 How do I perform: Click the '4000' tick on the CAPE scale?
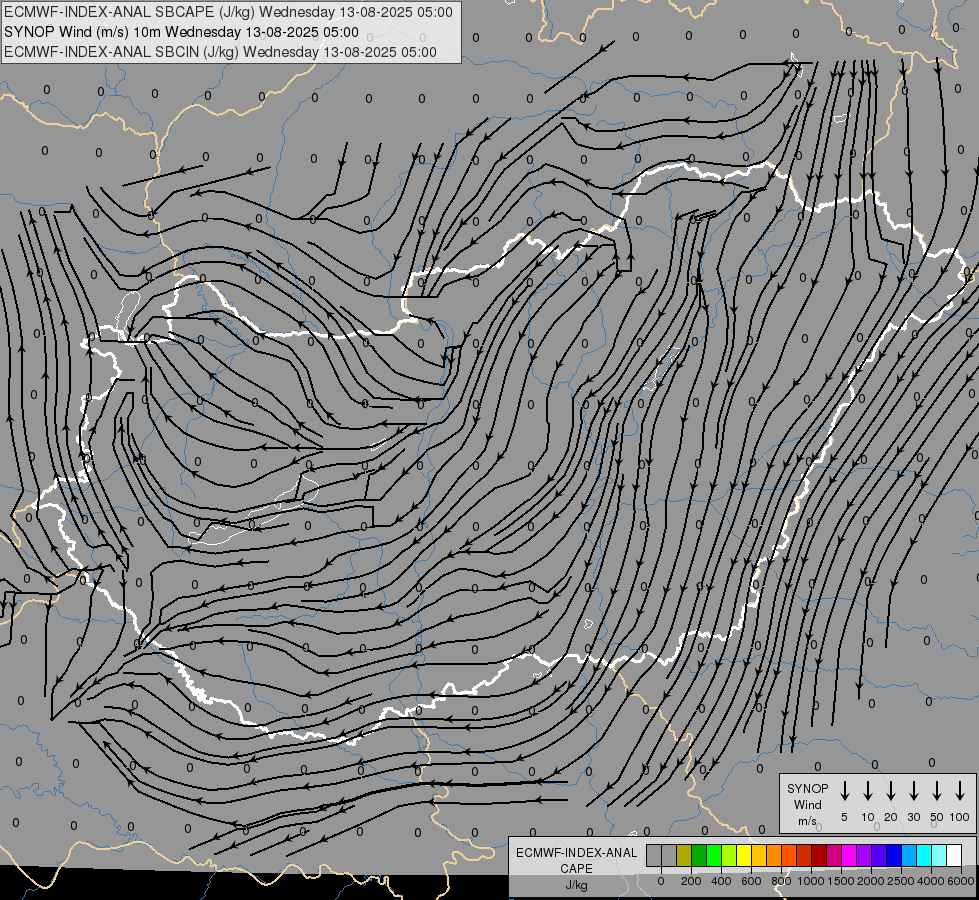[931, 881]
